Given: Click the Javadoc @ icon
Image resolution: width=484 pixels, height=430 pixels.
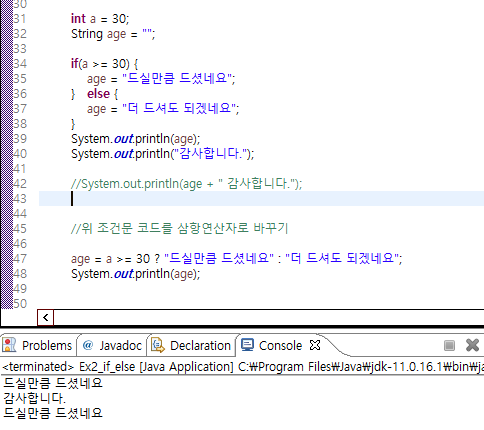Looking at the screenshot, I should (x=88, y=345).
